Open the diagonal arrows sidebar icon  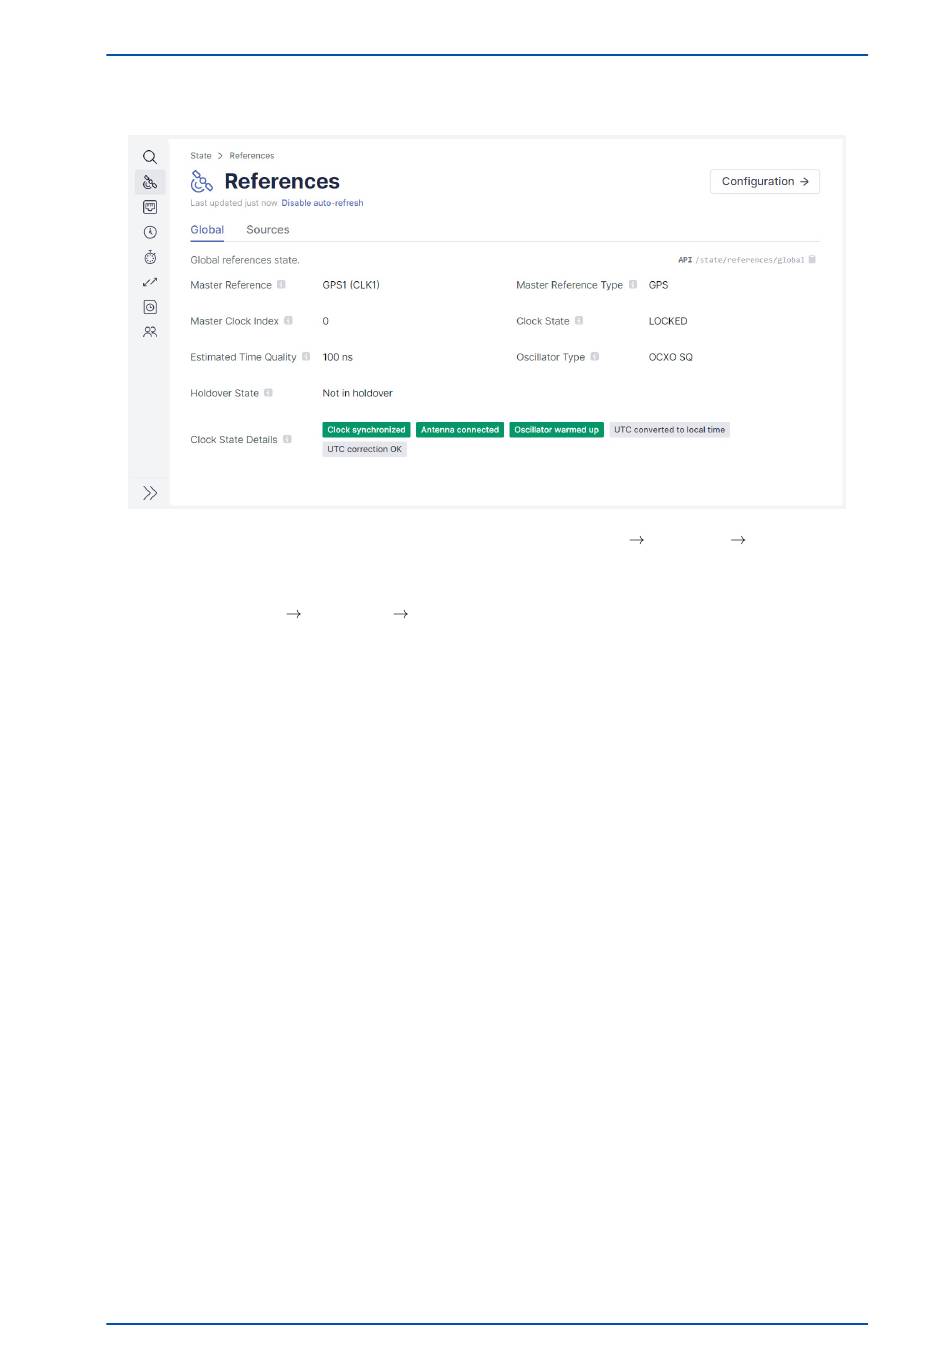point(150,282)
